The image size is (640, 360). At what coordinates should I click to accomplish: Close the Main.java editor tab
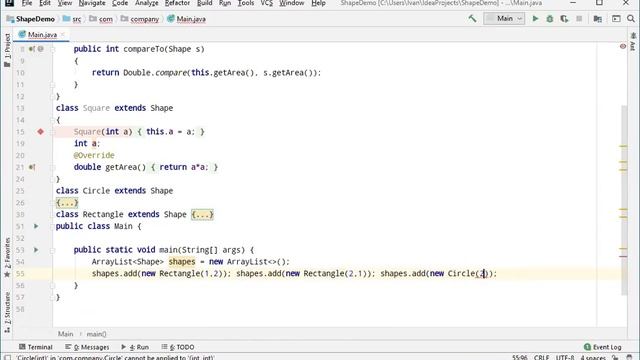[62, 35]
